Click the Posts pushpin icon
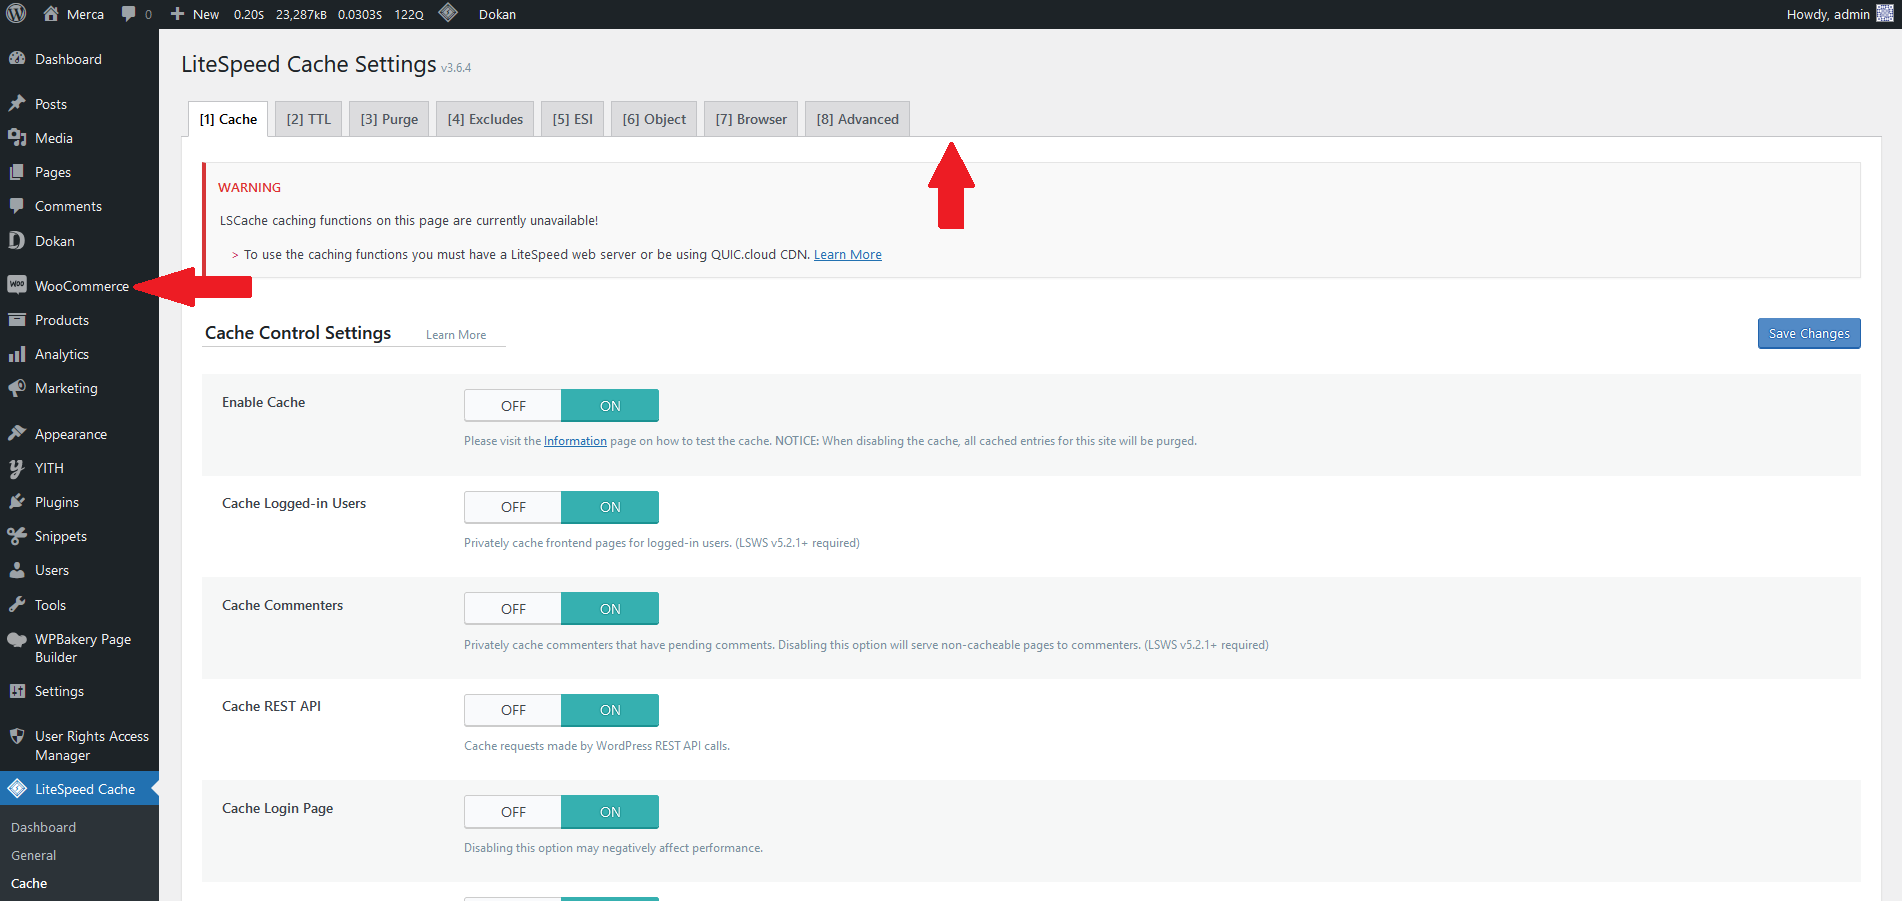 pos(17,104)
